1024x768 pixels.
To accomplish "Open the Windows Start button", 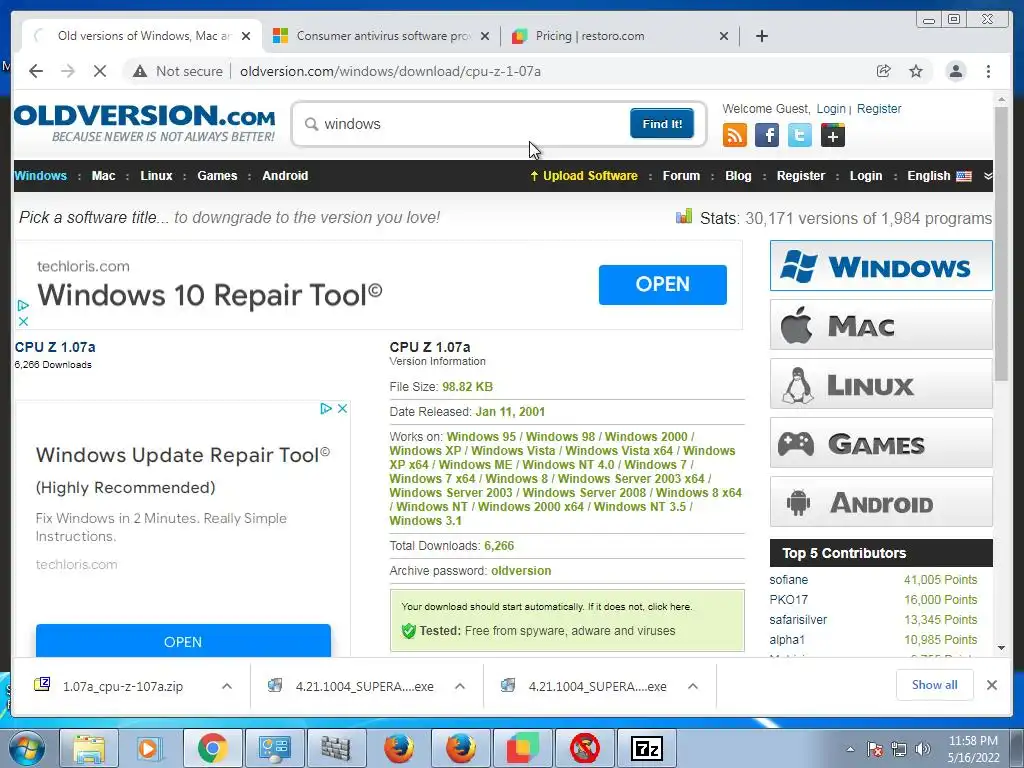I will (x=27, y=748).
